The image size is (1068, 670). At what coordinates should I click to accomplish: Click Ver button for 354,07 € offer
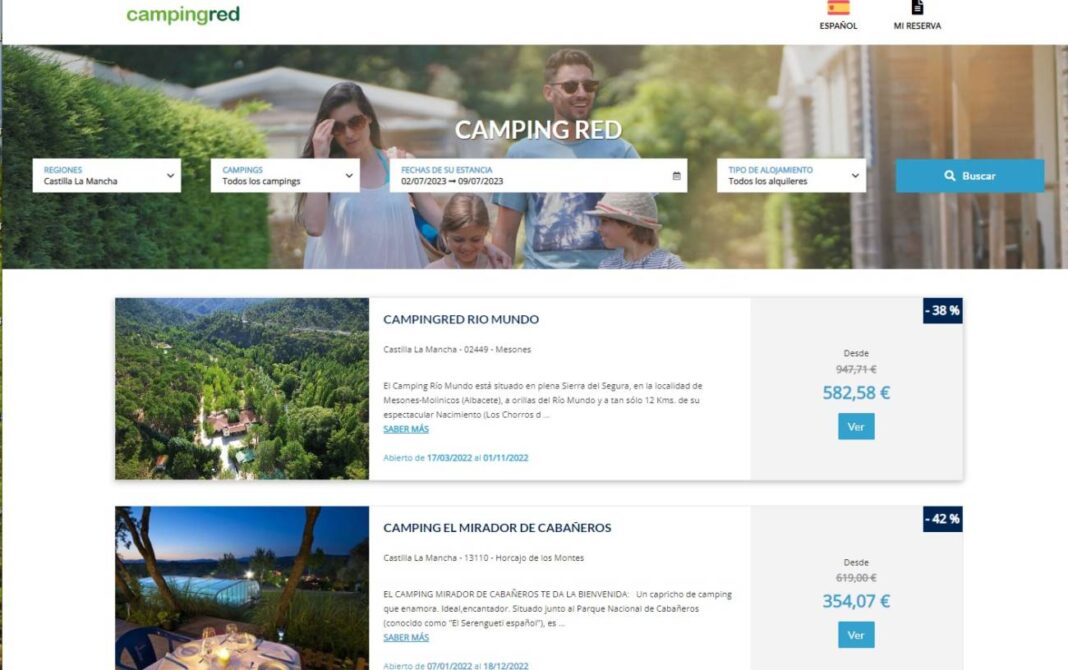(855, 635)
